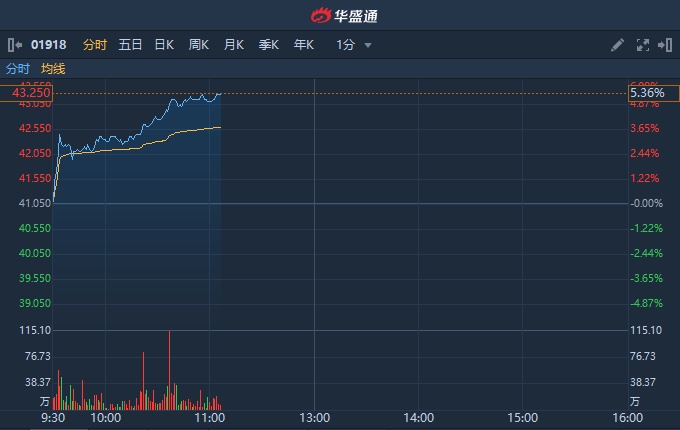Open the pencil drawing tool
Viewport: 680px width, 430px height.
point(617,45)
